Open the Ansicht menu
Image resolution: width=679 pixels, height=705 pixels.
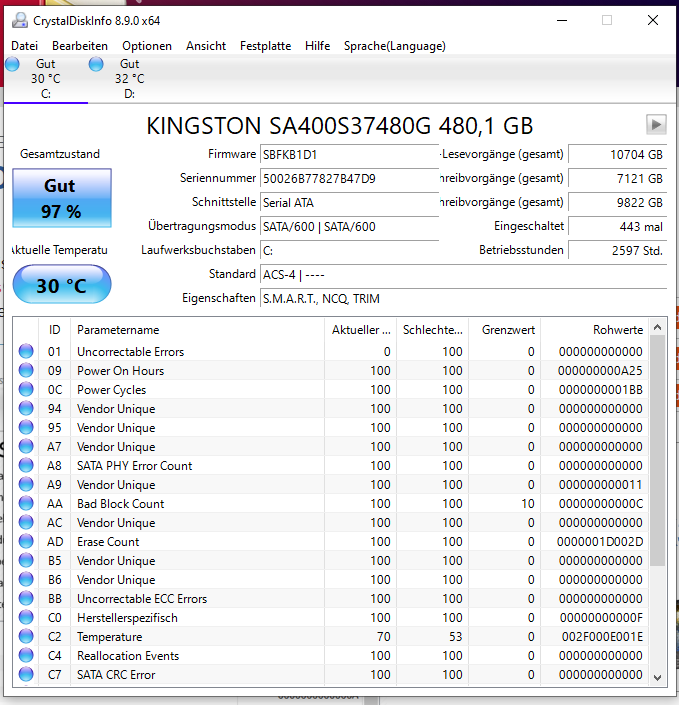(x=206, y=46)
